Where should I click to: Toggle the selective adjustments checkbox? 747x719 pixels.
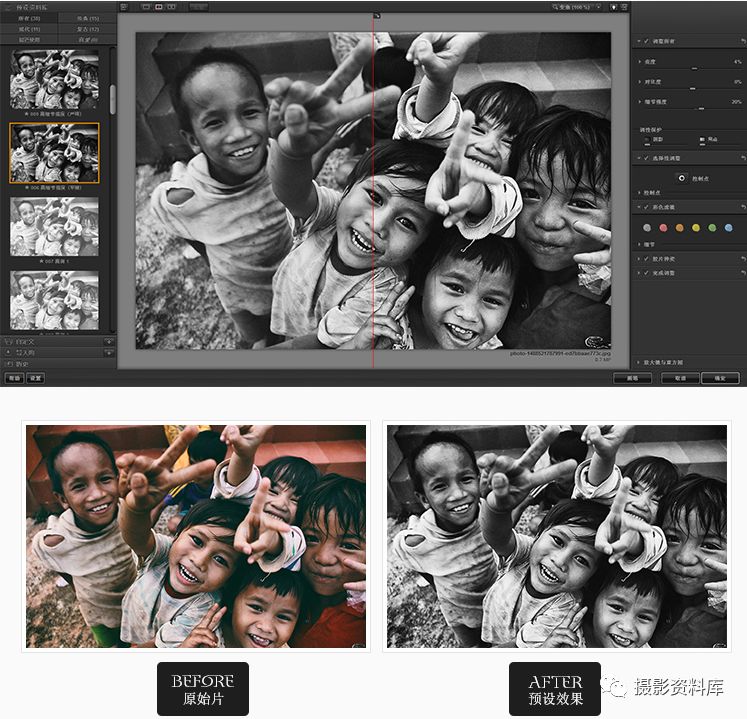coord(647,158)
